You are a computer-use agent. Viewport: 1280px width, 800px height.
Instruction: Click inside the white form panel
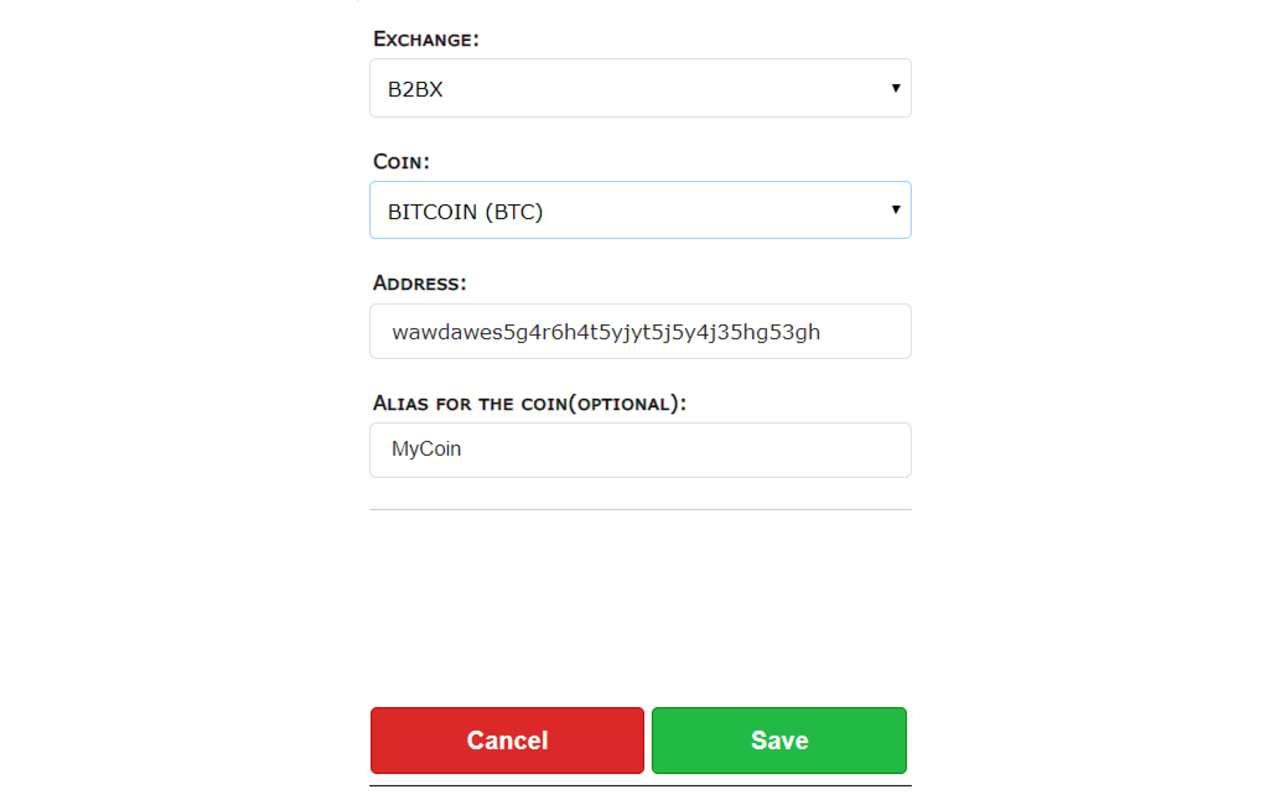click(640, 600)
